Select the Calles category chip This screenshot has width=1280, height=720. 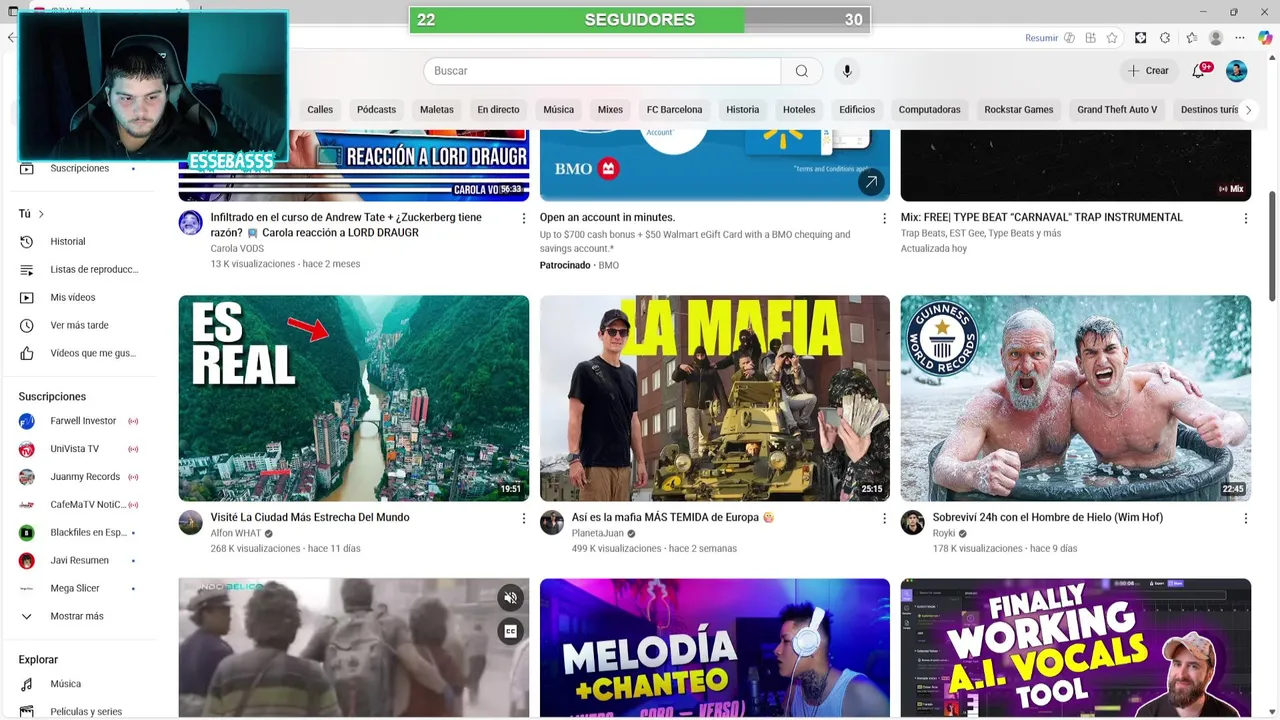[320, 110]
